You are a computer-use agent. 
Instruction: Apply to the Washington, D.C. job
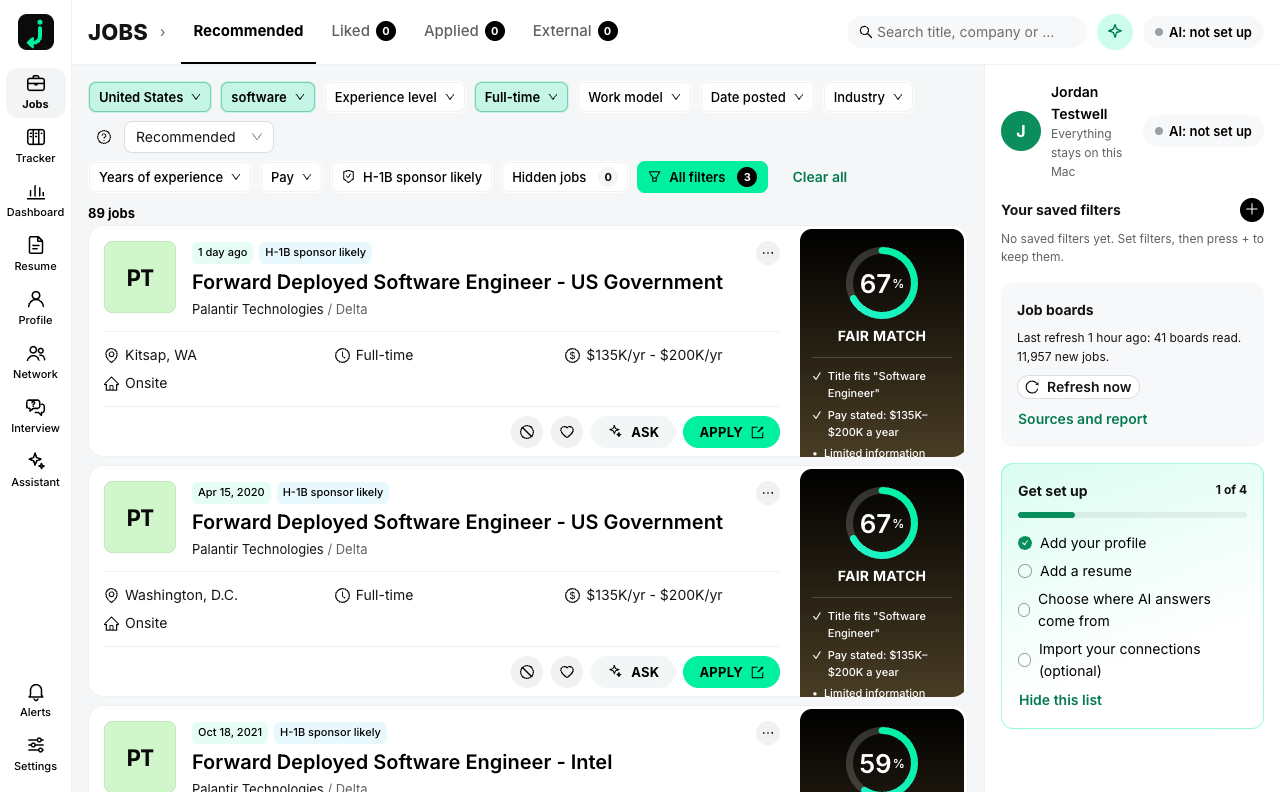731,672
